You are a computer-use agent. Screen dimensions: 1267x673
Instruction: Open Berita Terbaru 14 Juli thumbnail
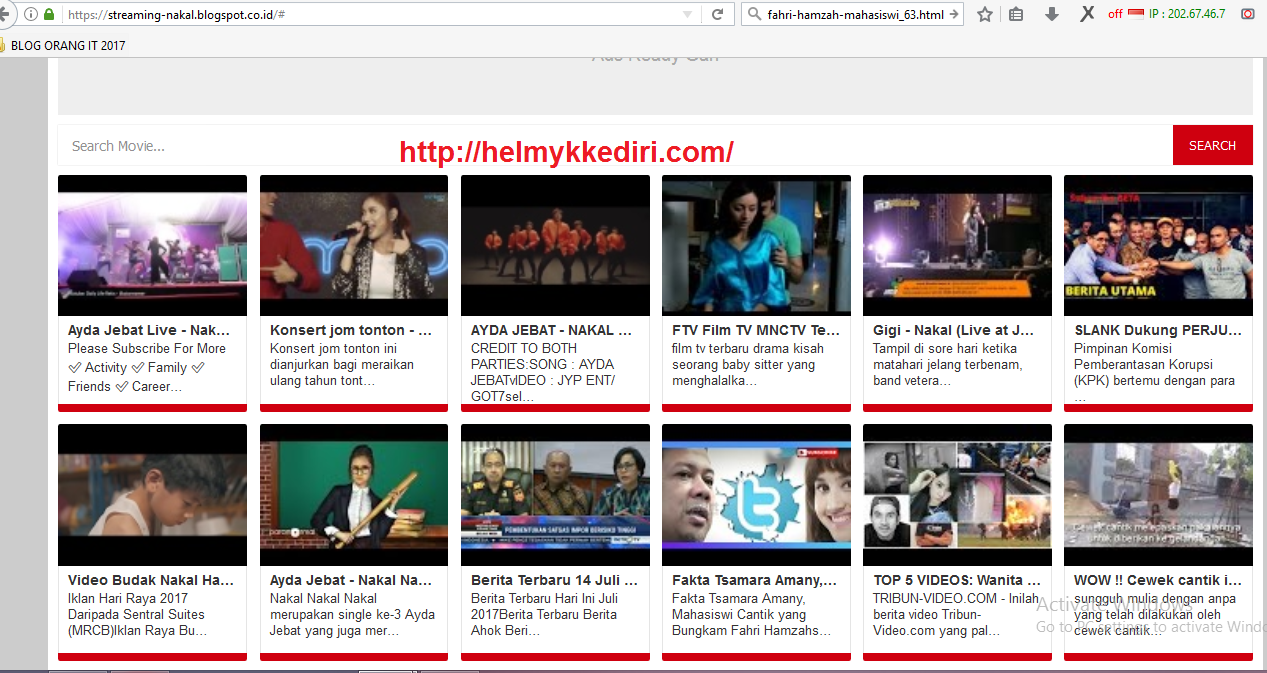click(555, 495)
